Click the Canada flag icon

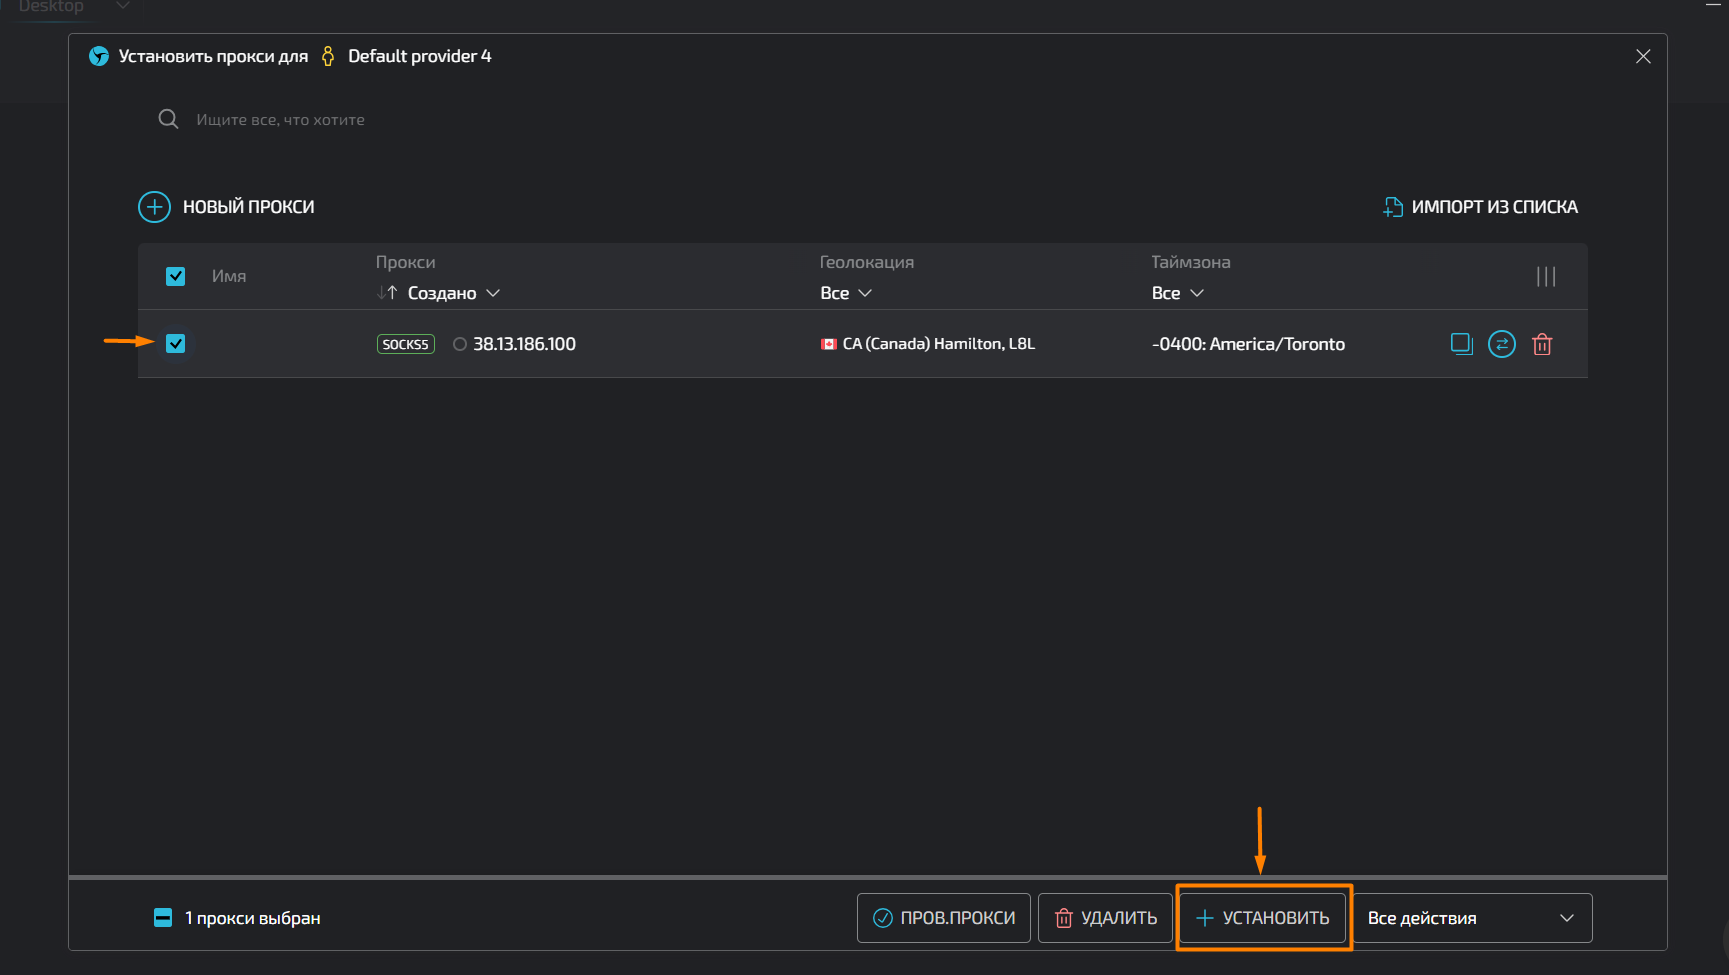[x=829, y=344]
